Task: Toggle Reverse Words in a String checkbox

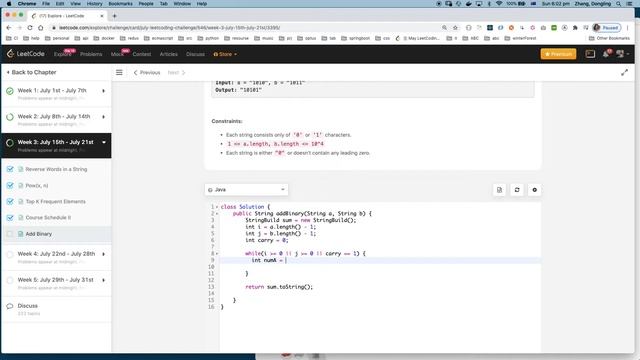Action: click(x=10, y=169)
